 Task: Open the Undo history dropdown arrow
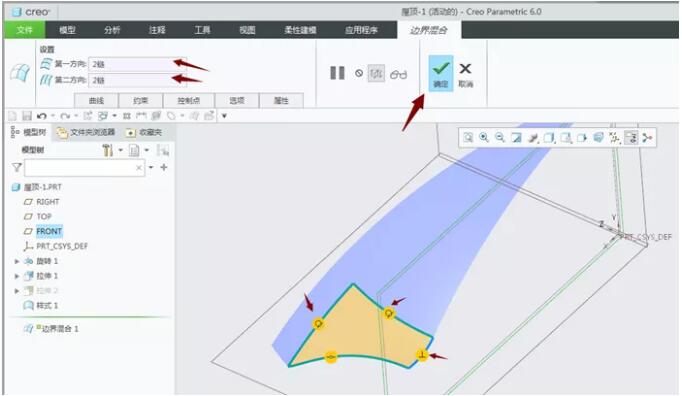(53, 116)
